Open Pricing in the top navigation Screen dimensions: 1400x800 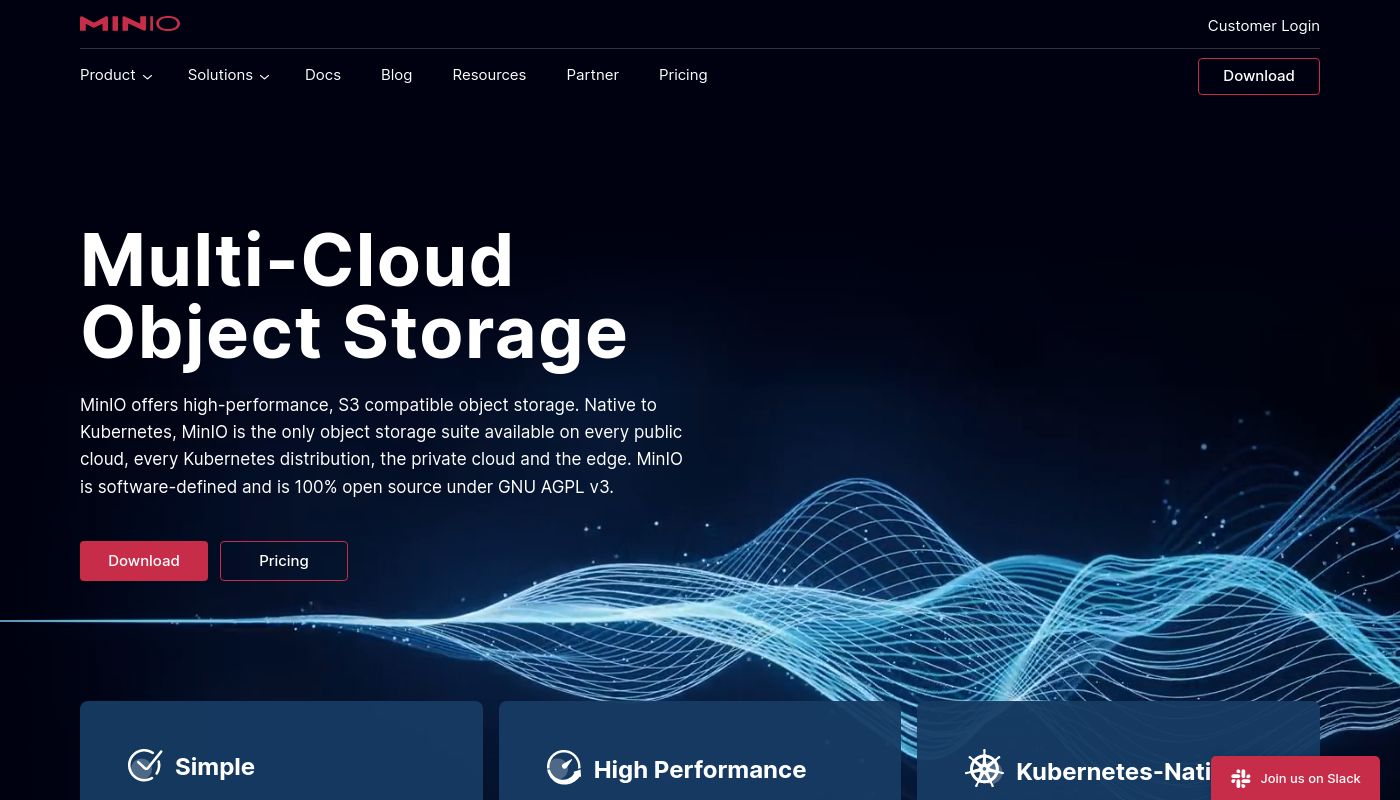[683, 75]
